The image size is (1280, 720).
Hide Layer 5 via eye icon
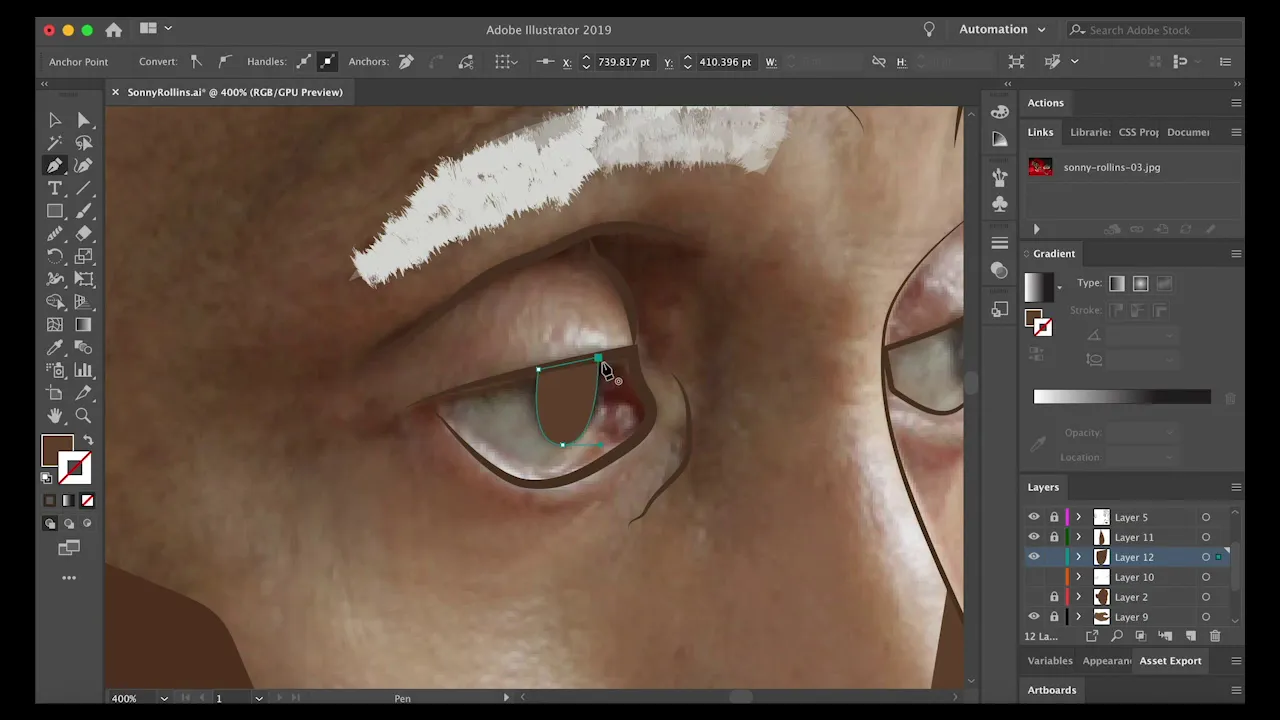pyautogui.click(x=1034, y=517)
